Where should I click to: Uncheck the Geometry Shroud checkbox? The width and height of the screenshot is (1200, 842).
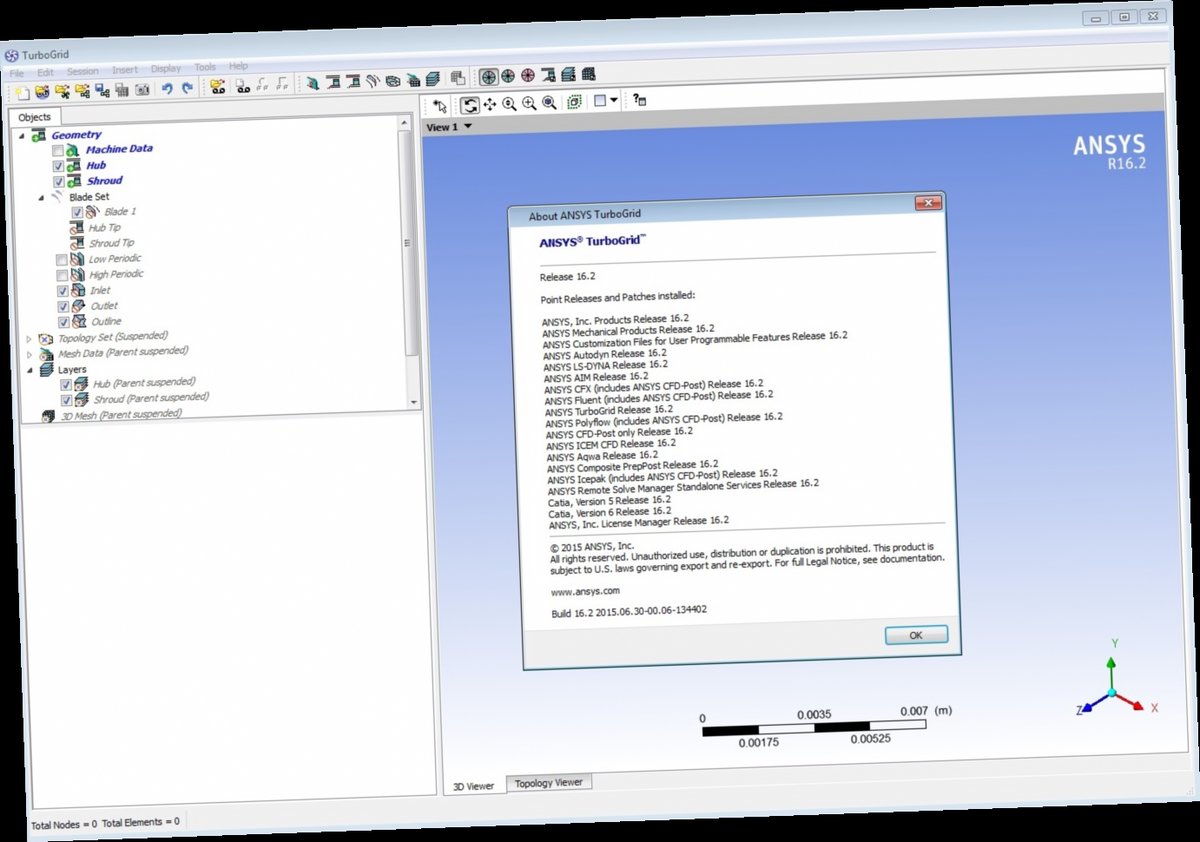pyautogui.click(x=58, y=182)
